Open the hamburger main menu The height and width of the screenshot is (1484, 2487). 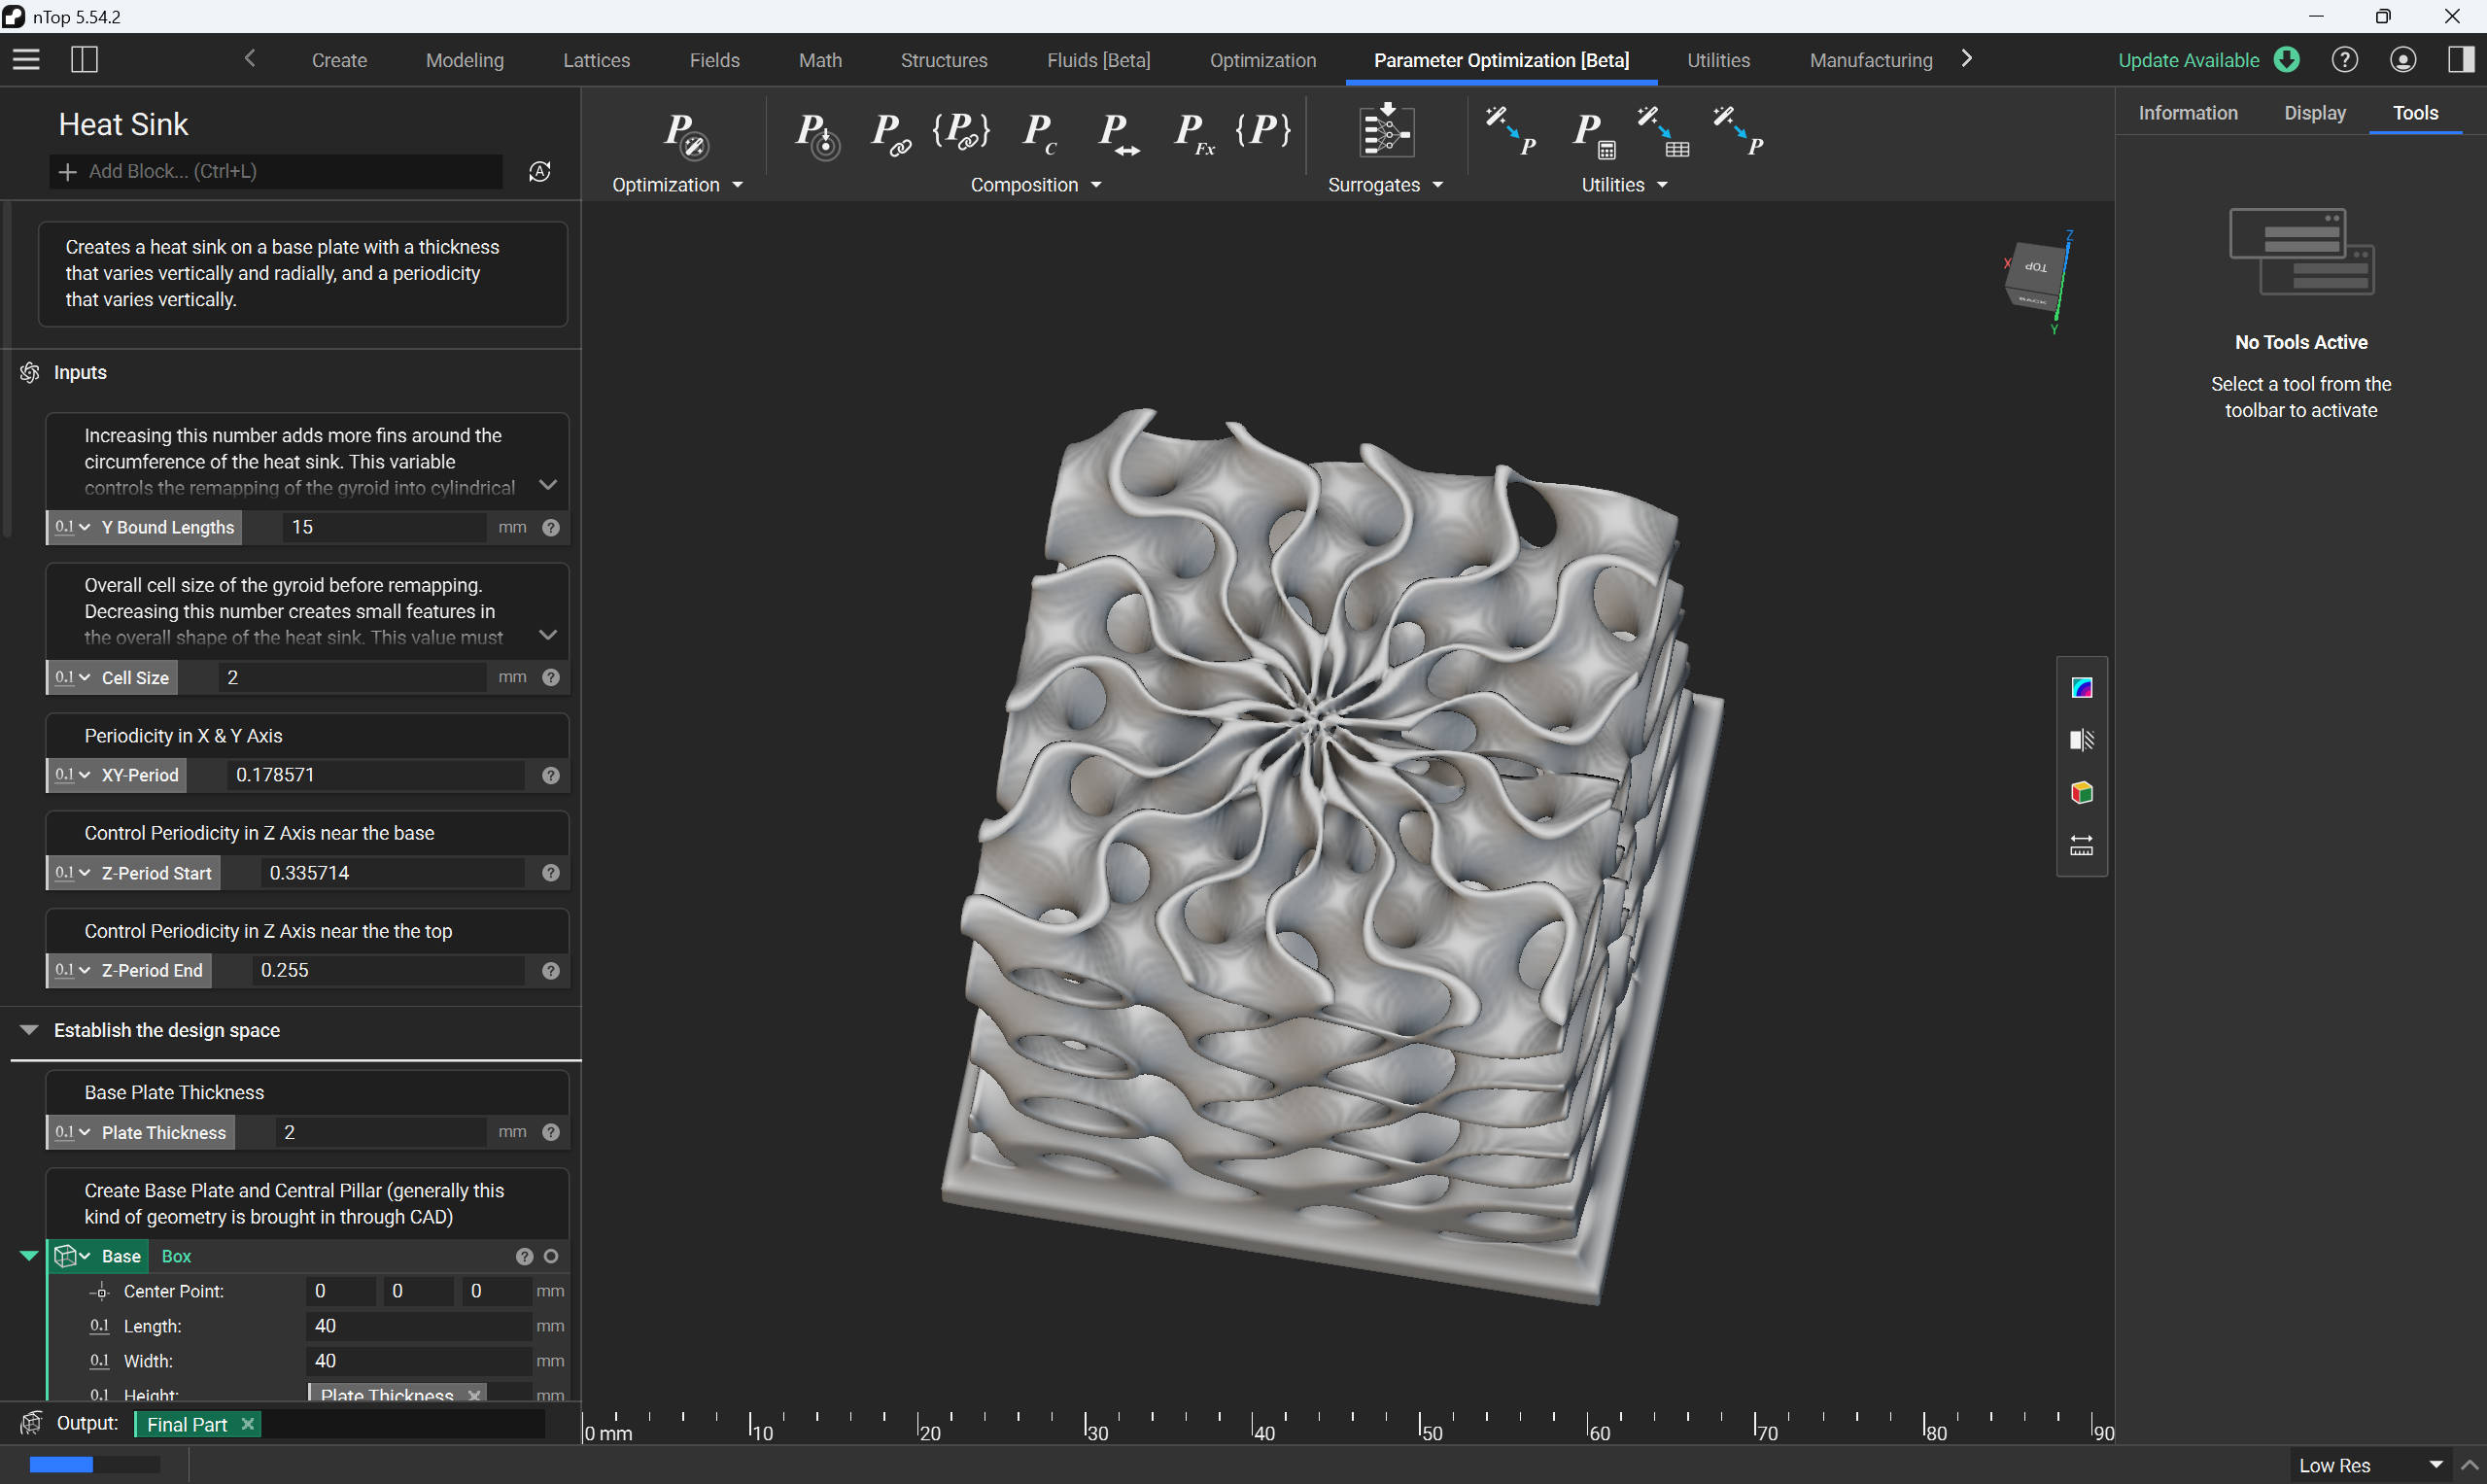(x=26, y=60)
